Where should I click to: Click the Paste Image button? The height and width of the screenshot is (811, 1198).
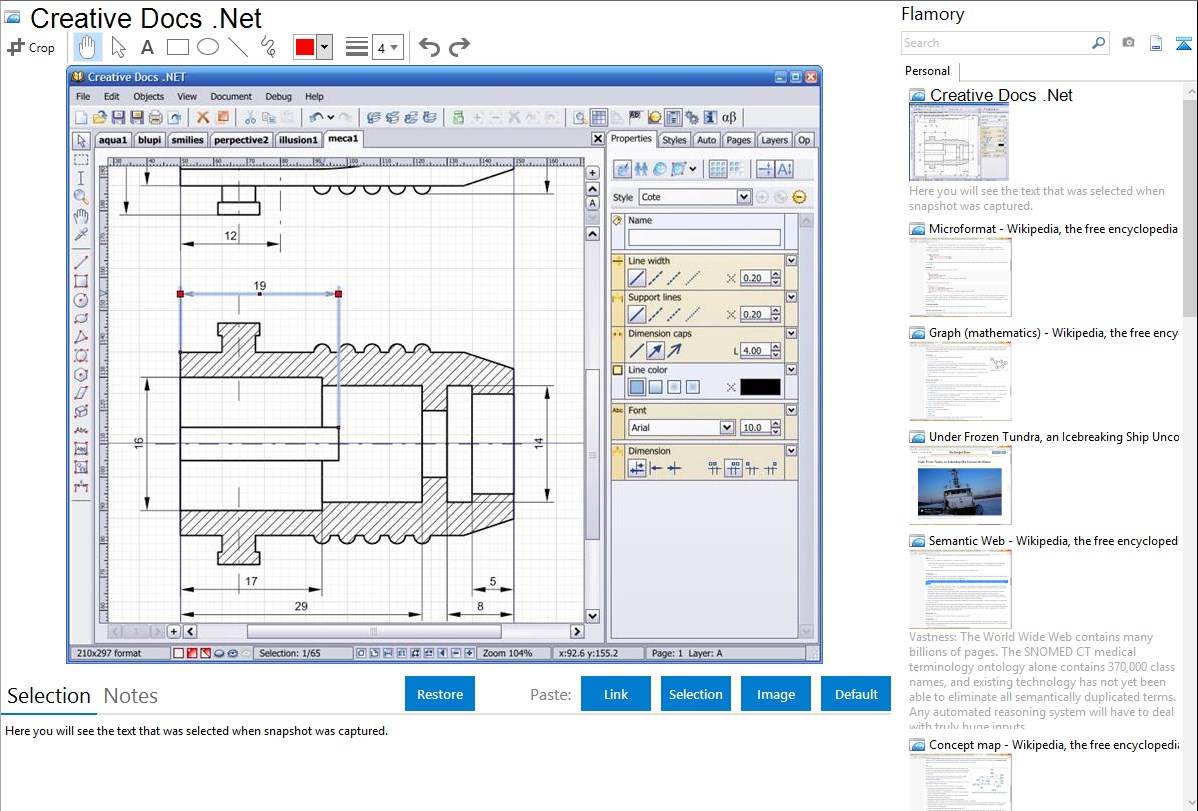[775, 694]
